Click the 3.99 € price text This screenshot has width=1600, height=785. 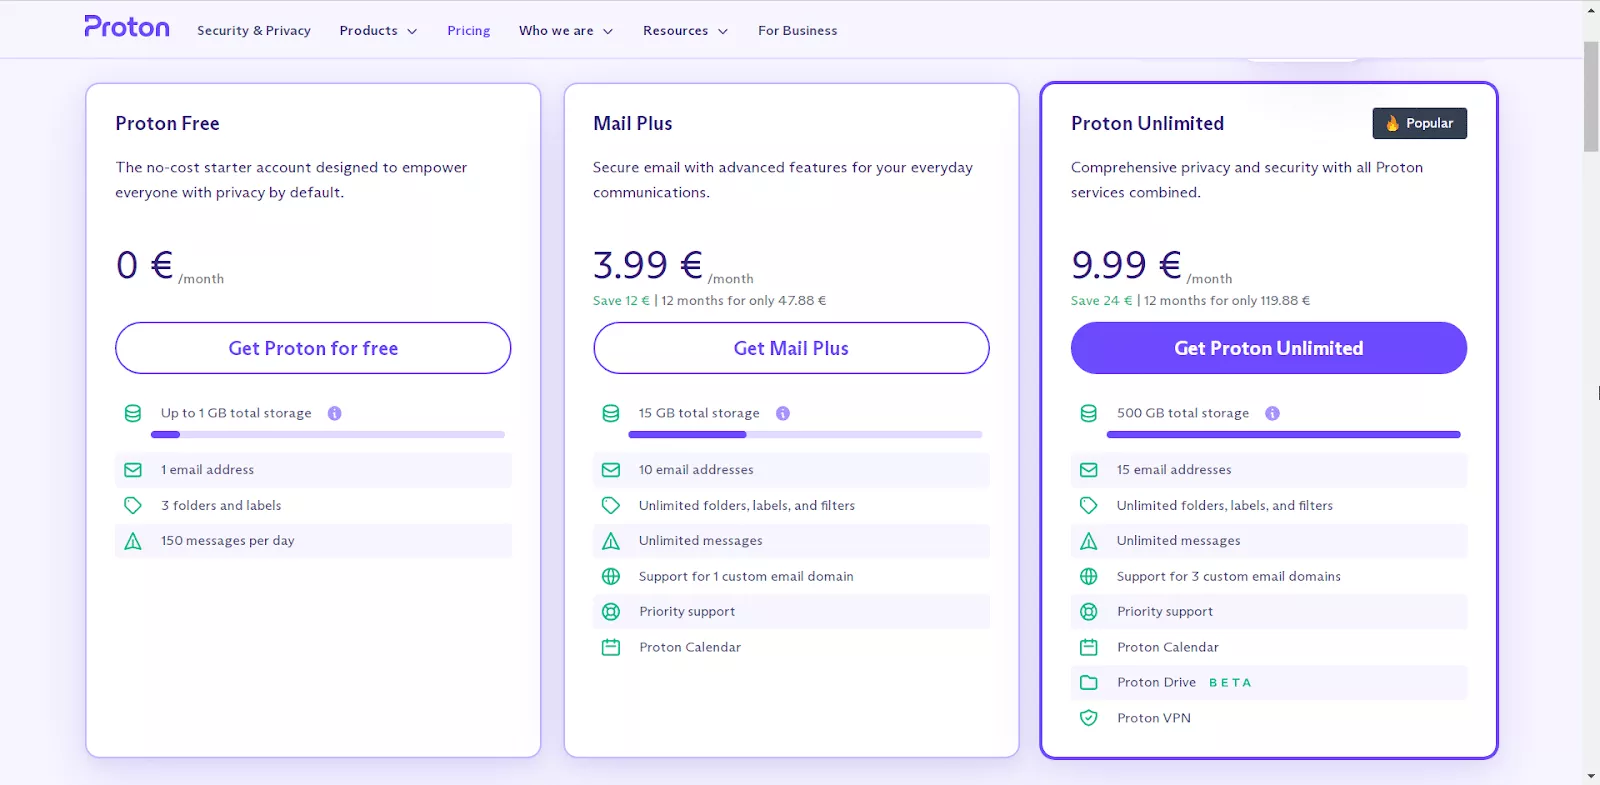648,265
